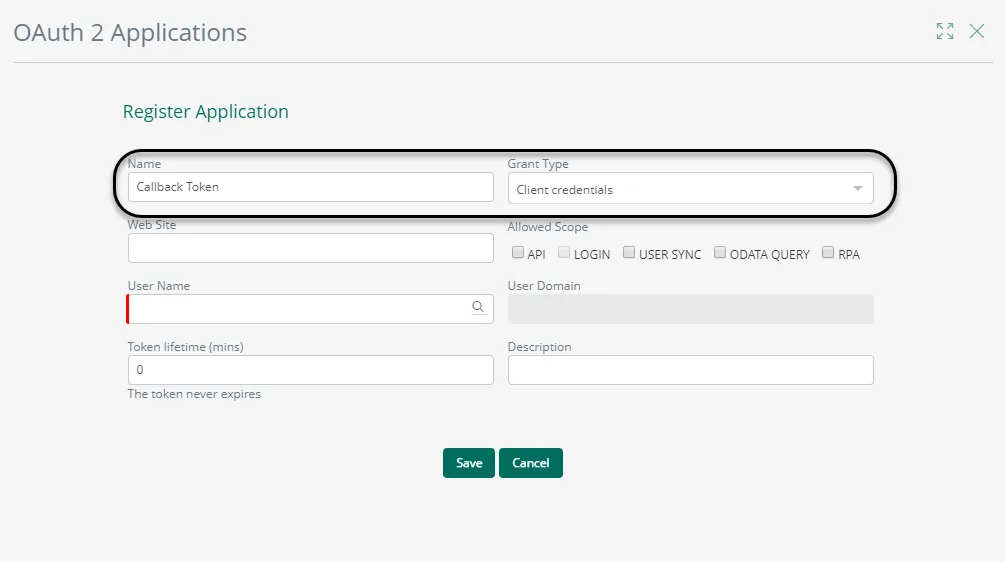Image resolution: width=1005 pixels, height=562 pixels.
Task: Cancel the application registration
Action: 531,463
